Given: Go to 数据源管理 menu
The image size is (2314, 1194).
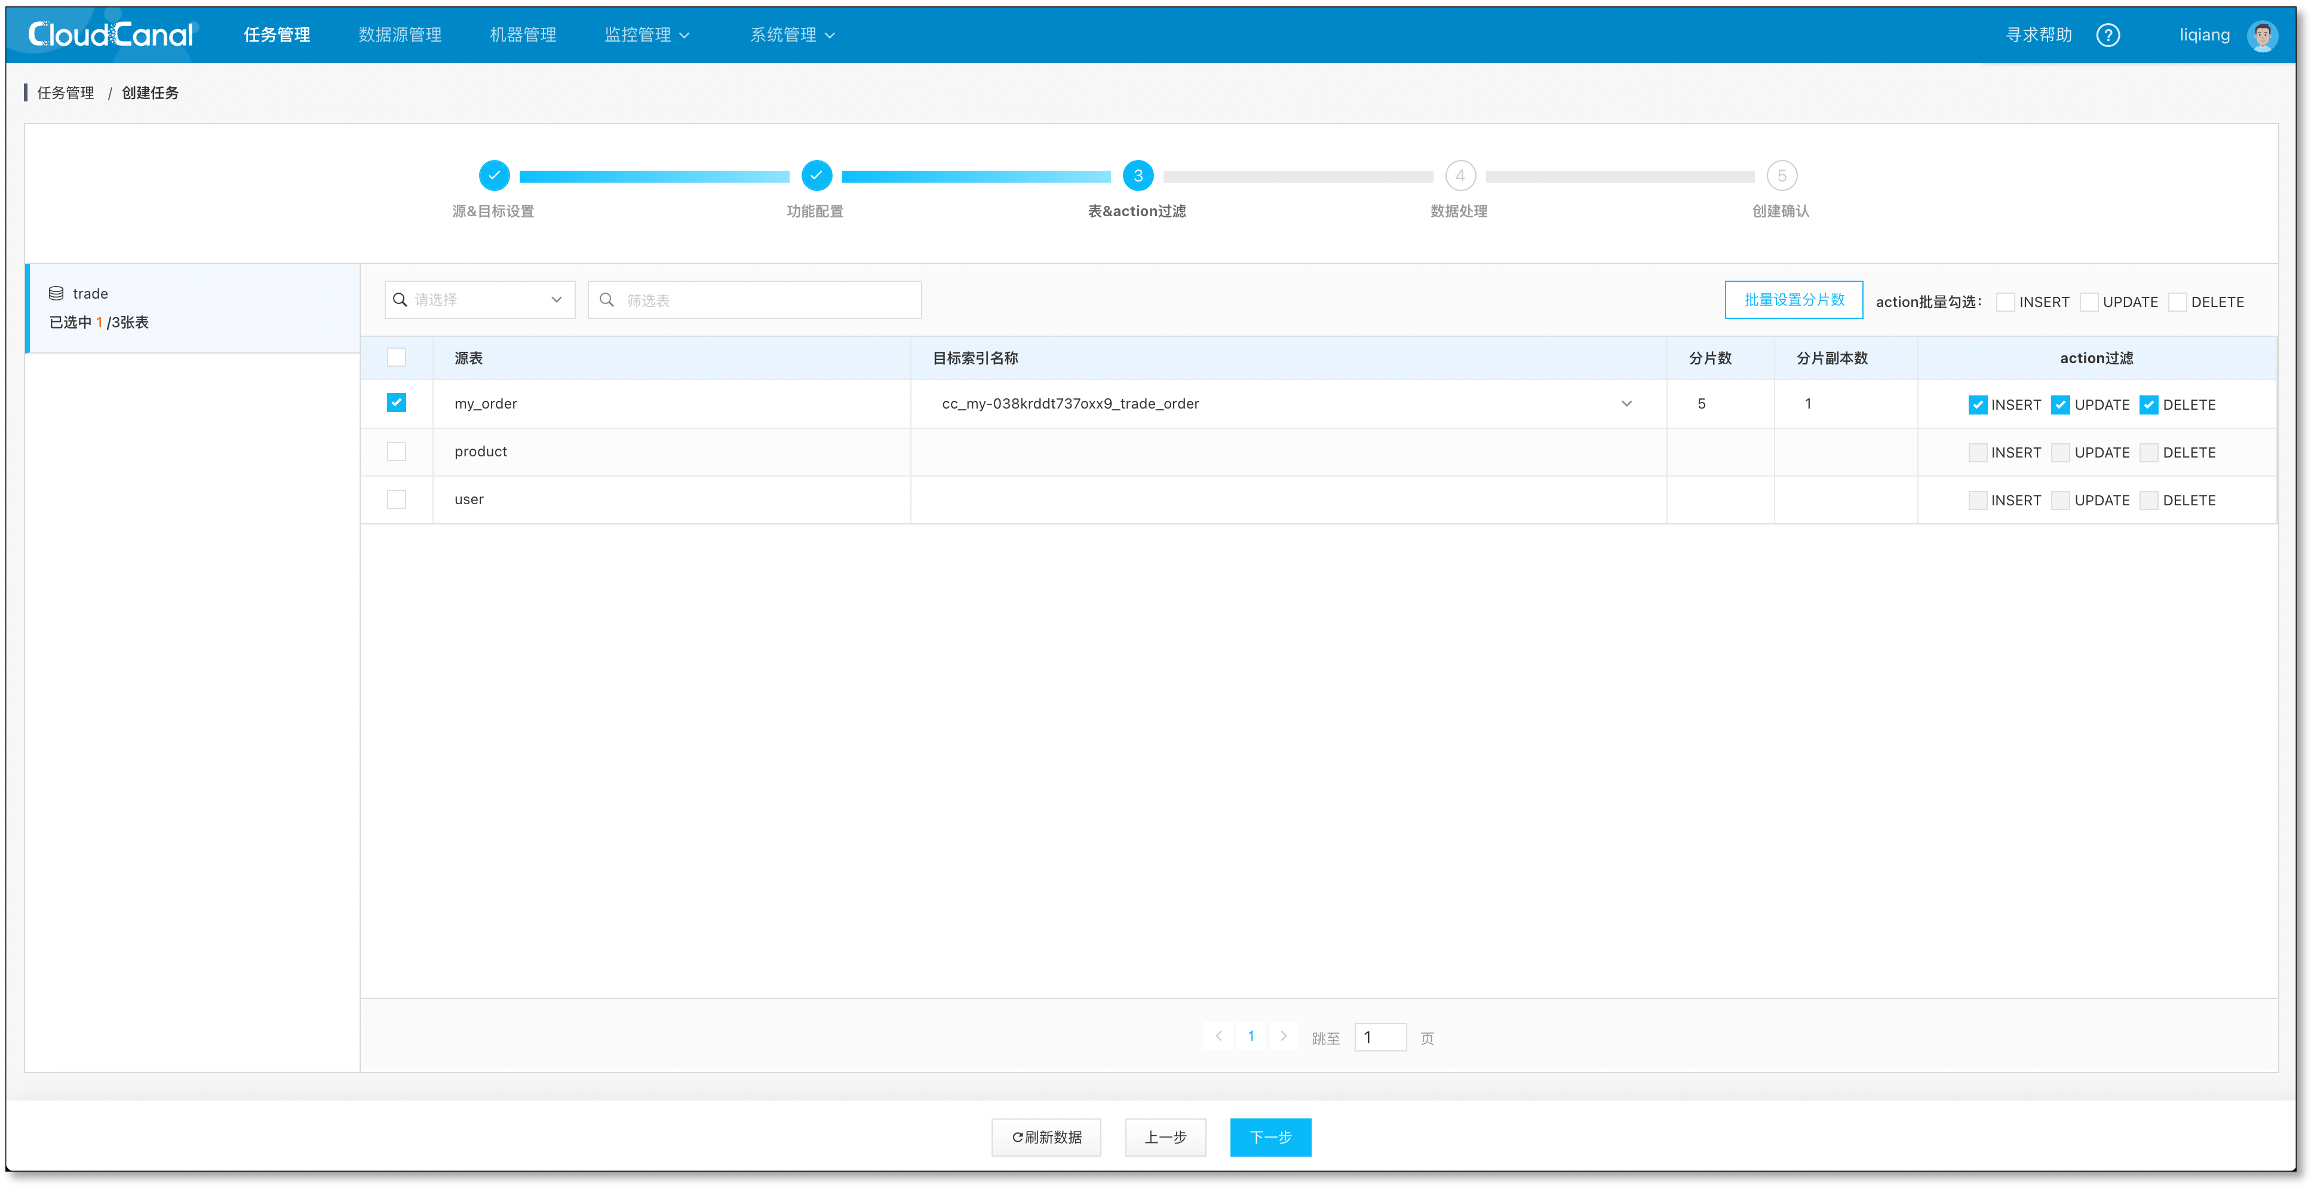Looking at the screenshot, I should 400,35.
